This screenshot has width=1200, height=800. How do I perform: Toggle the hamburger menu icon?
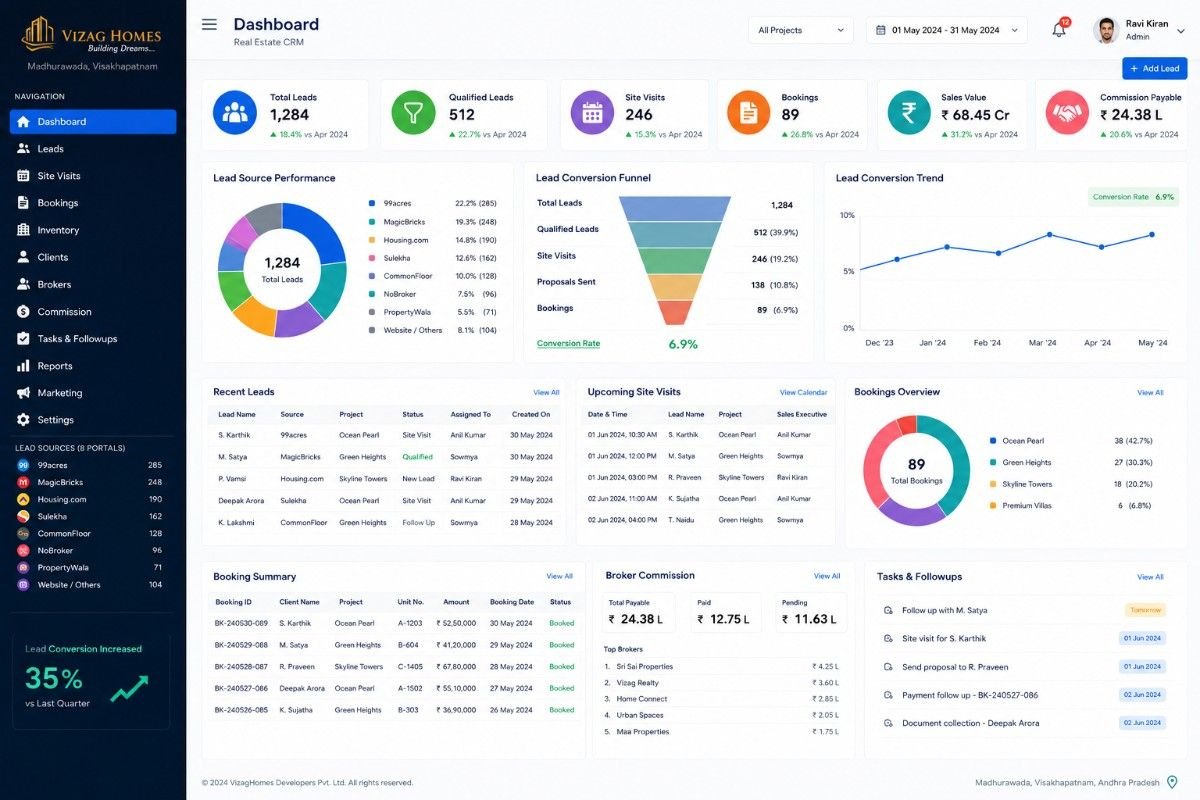click(209, 24)
